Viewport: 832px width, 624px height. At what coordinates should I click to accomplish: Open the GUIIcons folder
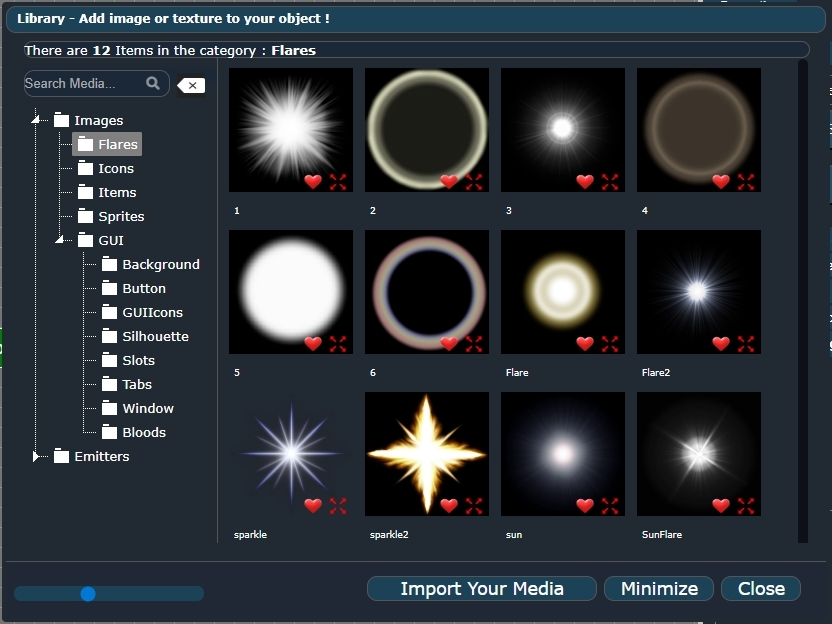pos(142,312)
